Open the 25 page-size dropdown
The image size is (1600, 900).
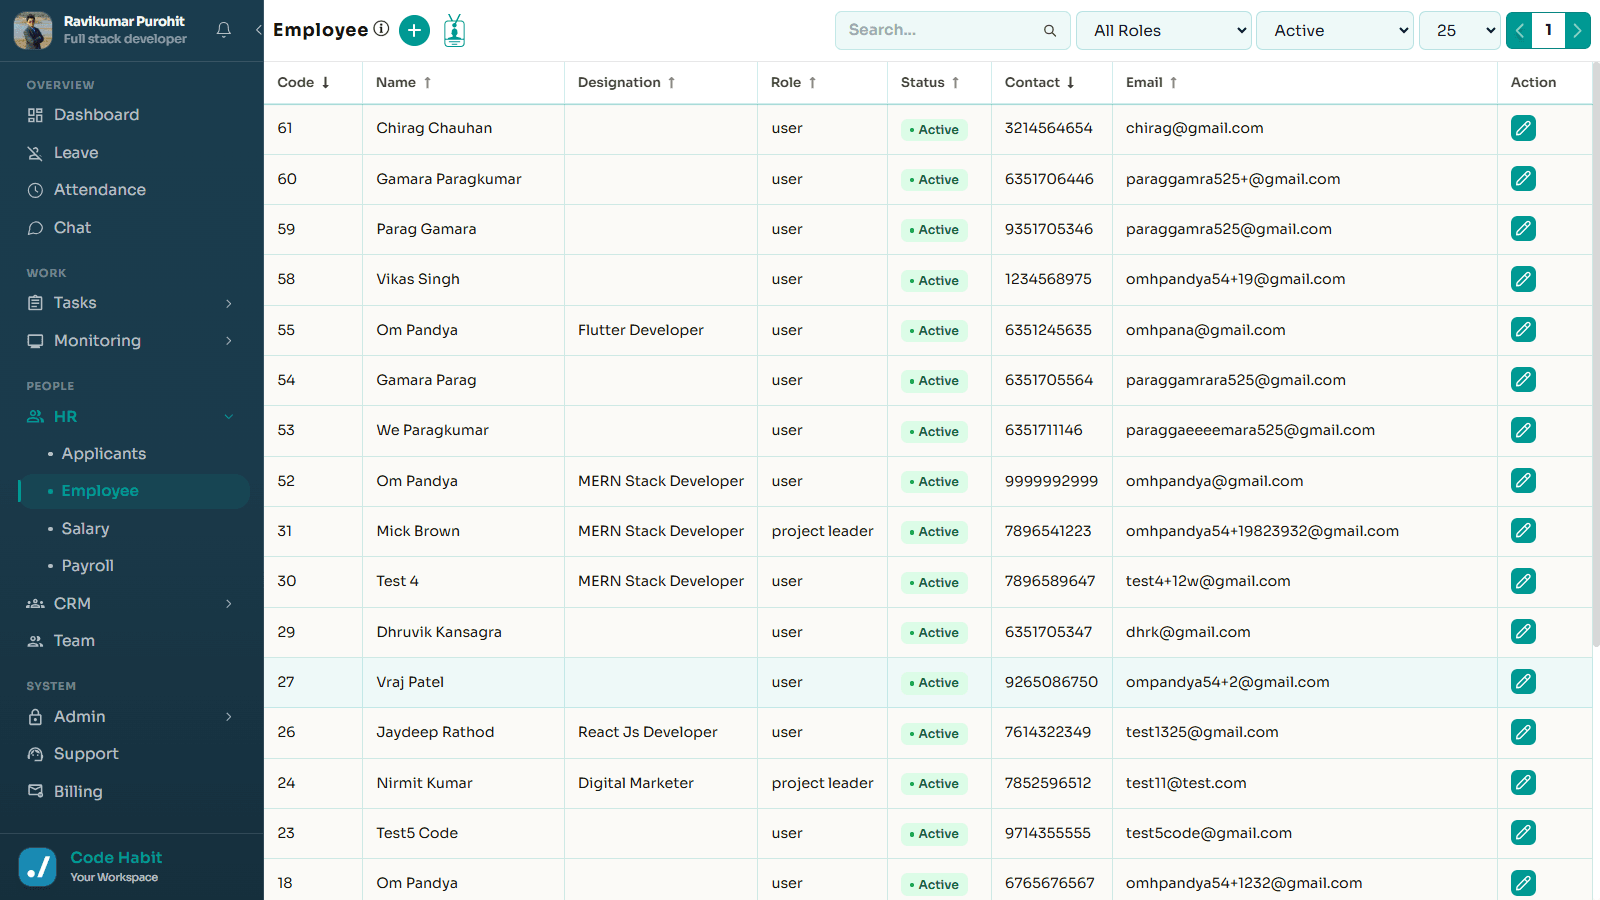[1460, 30]
